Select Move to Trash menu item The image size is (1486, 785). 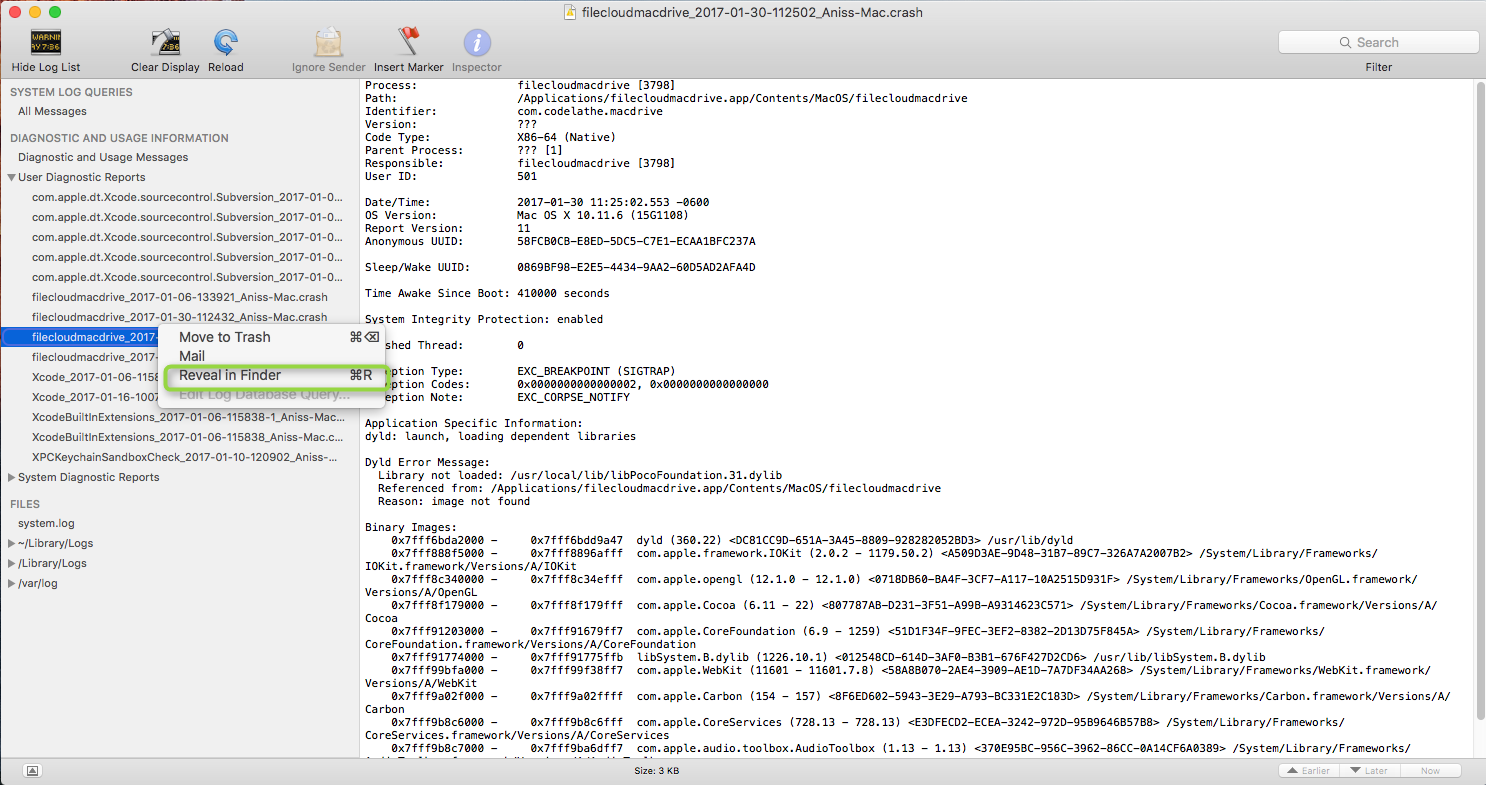tap(225, 337)
